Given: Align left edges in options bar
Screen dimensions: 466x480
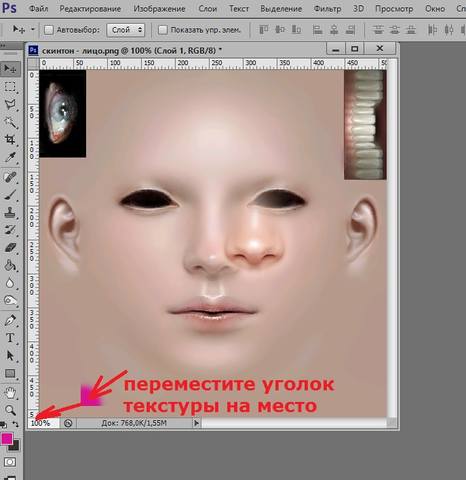Looking at the screenshot, I should 318,30.
